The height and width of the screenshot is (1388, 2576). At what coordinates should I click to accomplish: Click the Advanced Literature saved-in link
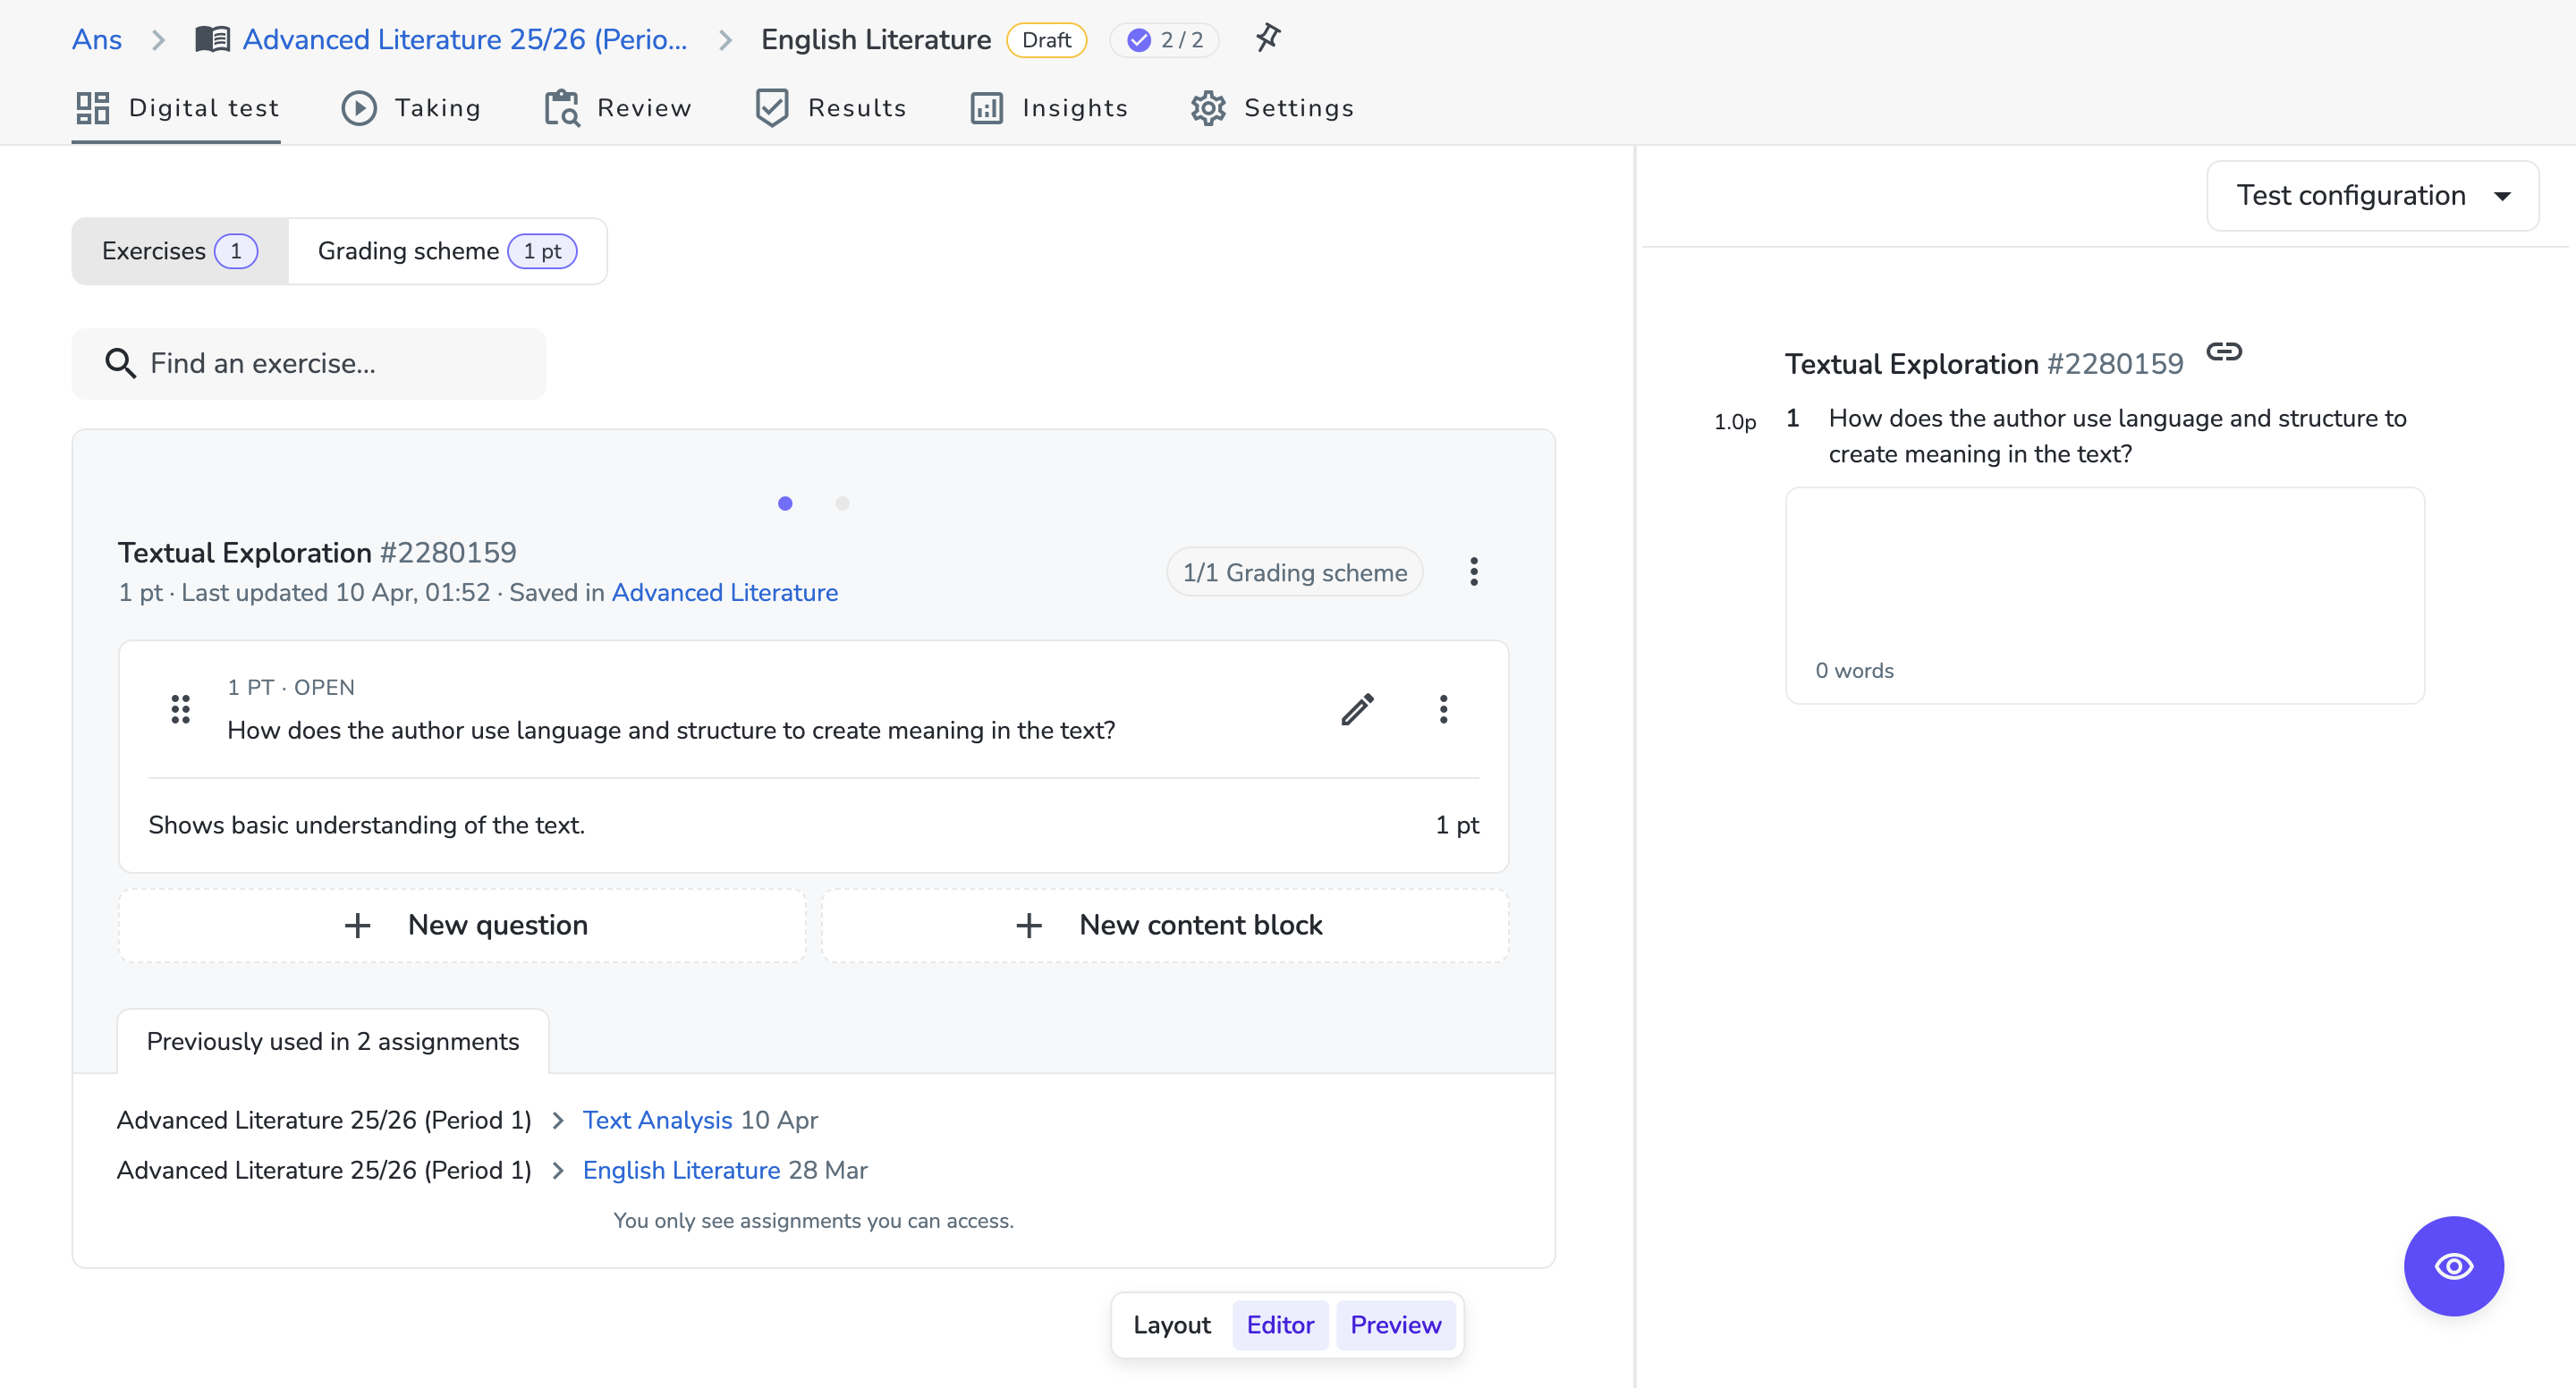tap(725, 593)
